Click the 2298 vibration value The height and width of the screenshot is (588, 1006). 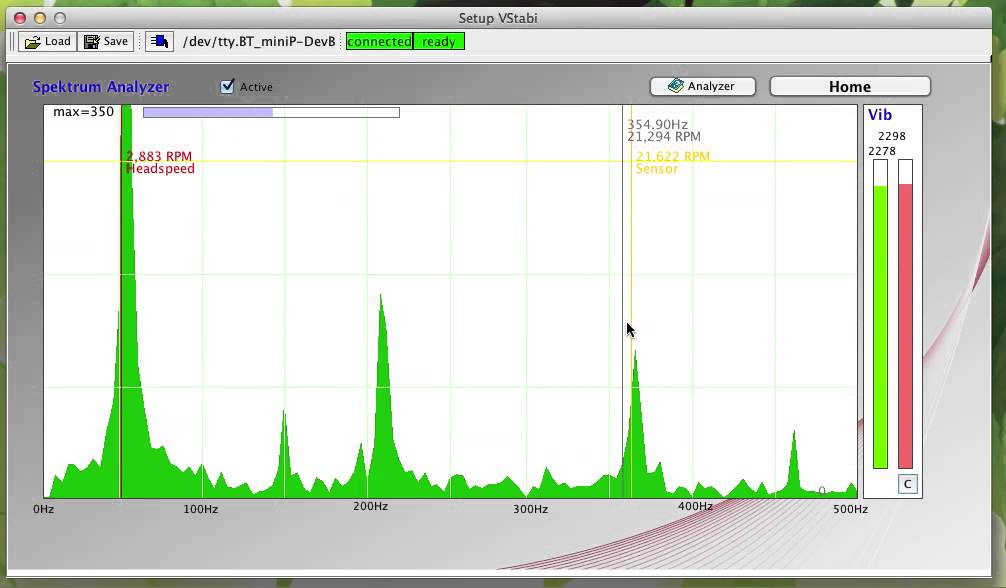point(892,136)
